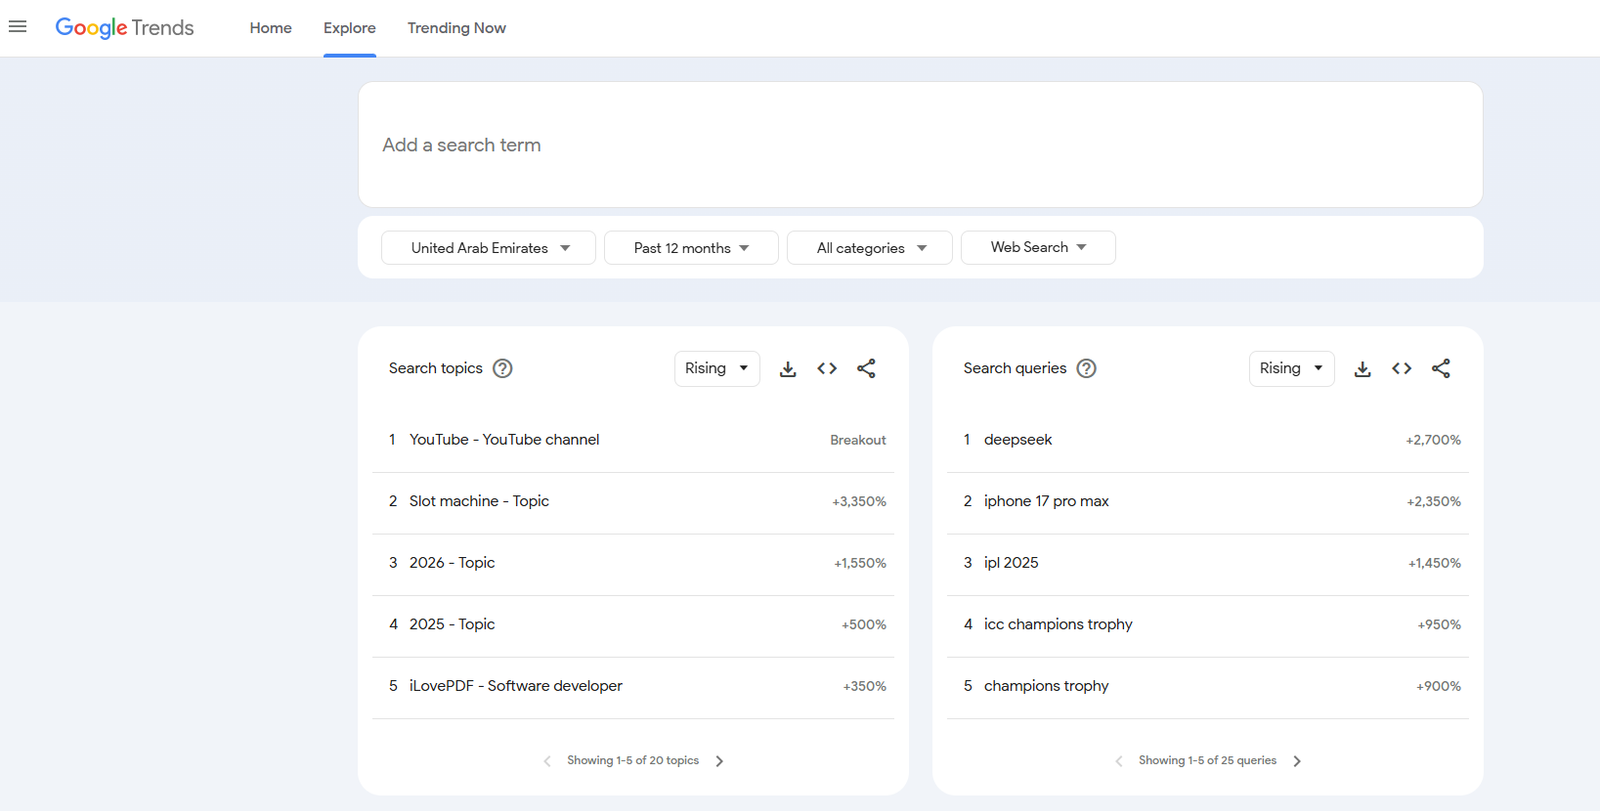
Task: Go to previous page of topics
Action: tap(547, 761)
